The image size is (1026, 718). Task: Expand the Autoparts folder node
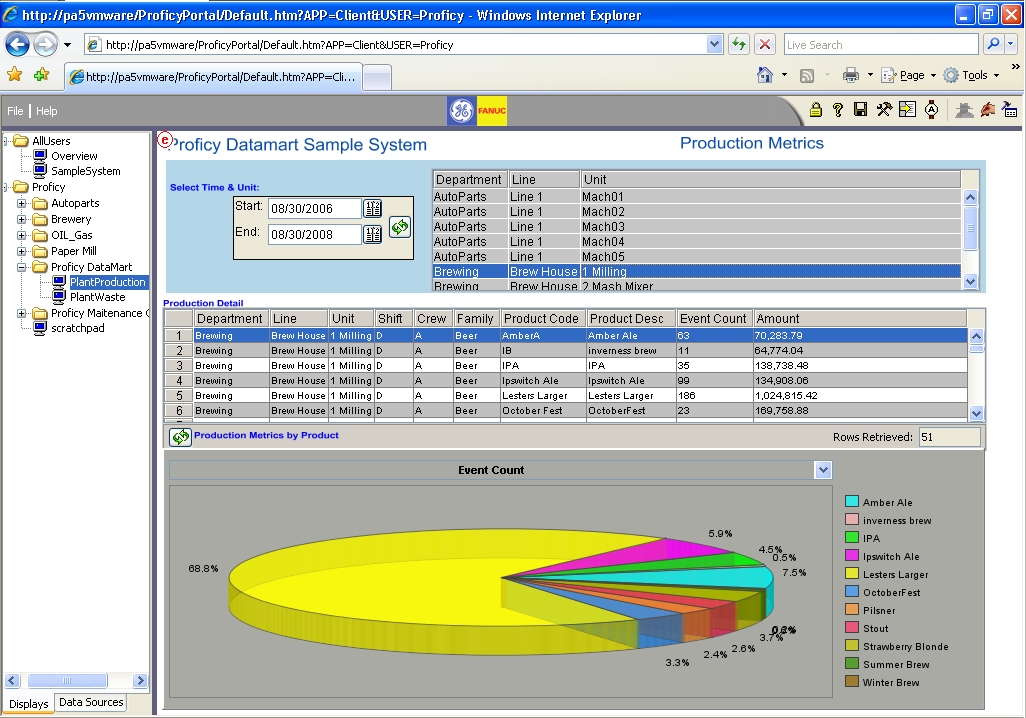click(x=22, y=203)
